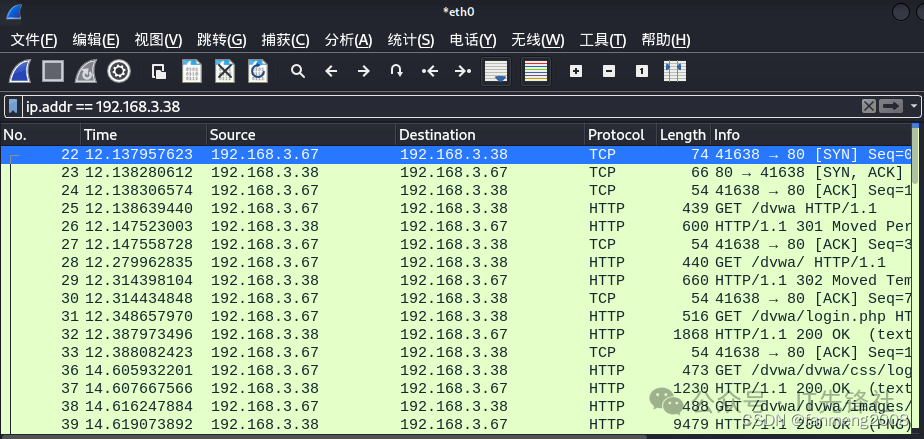
Task: Stop the running packet capture
Action: coord(53,71)
